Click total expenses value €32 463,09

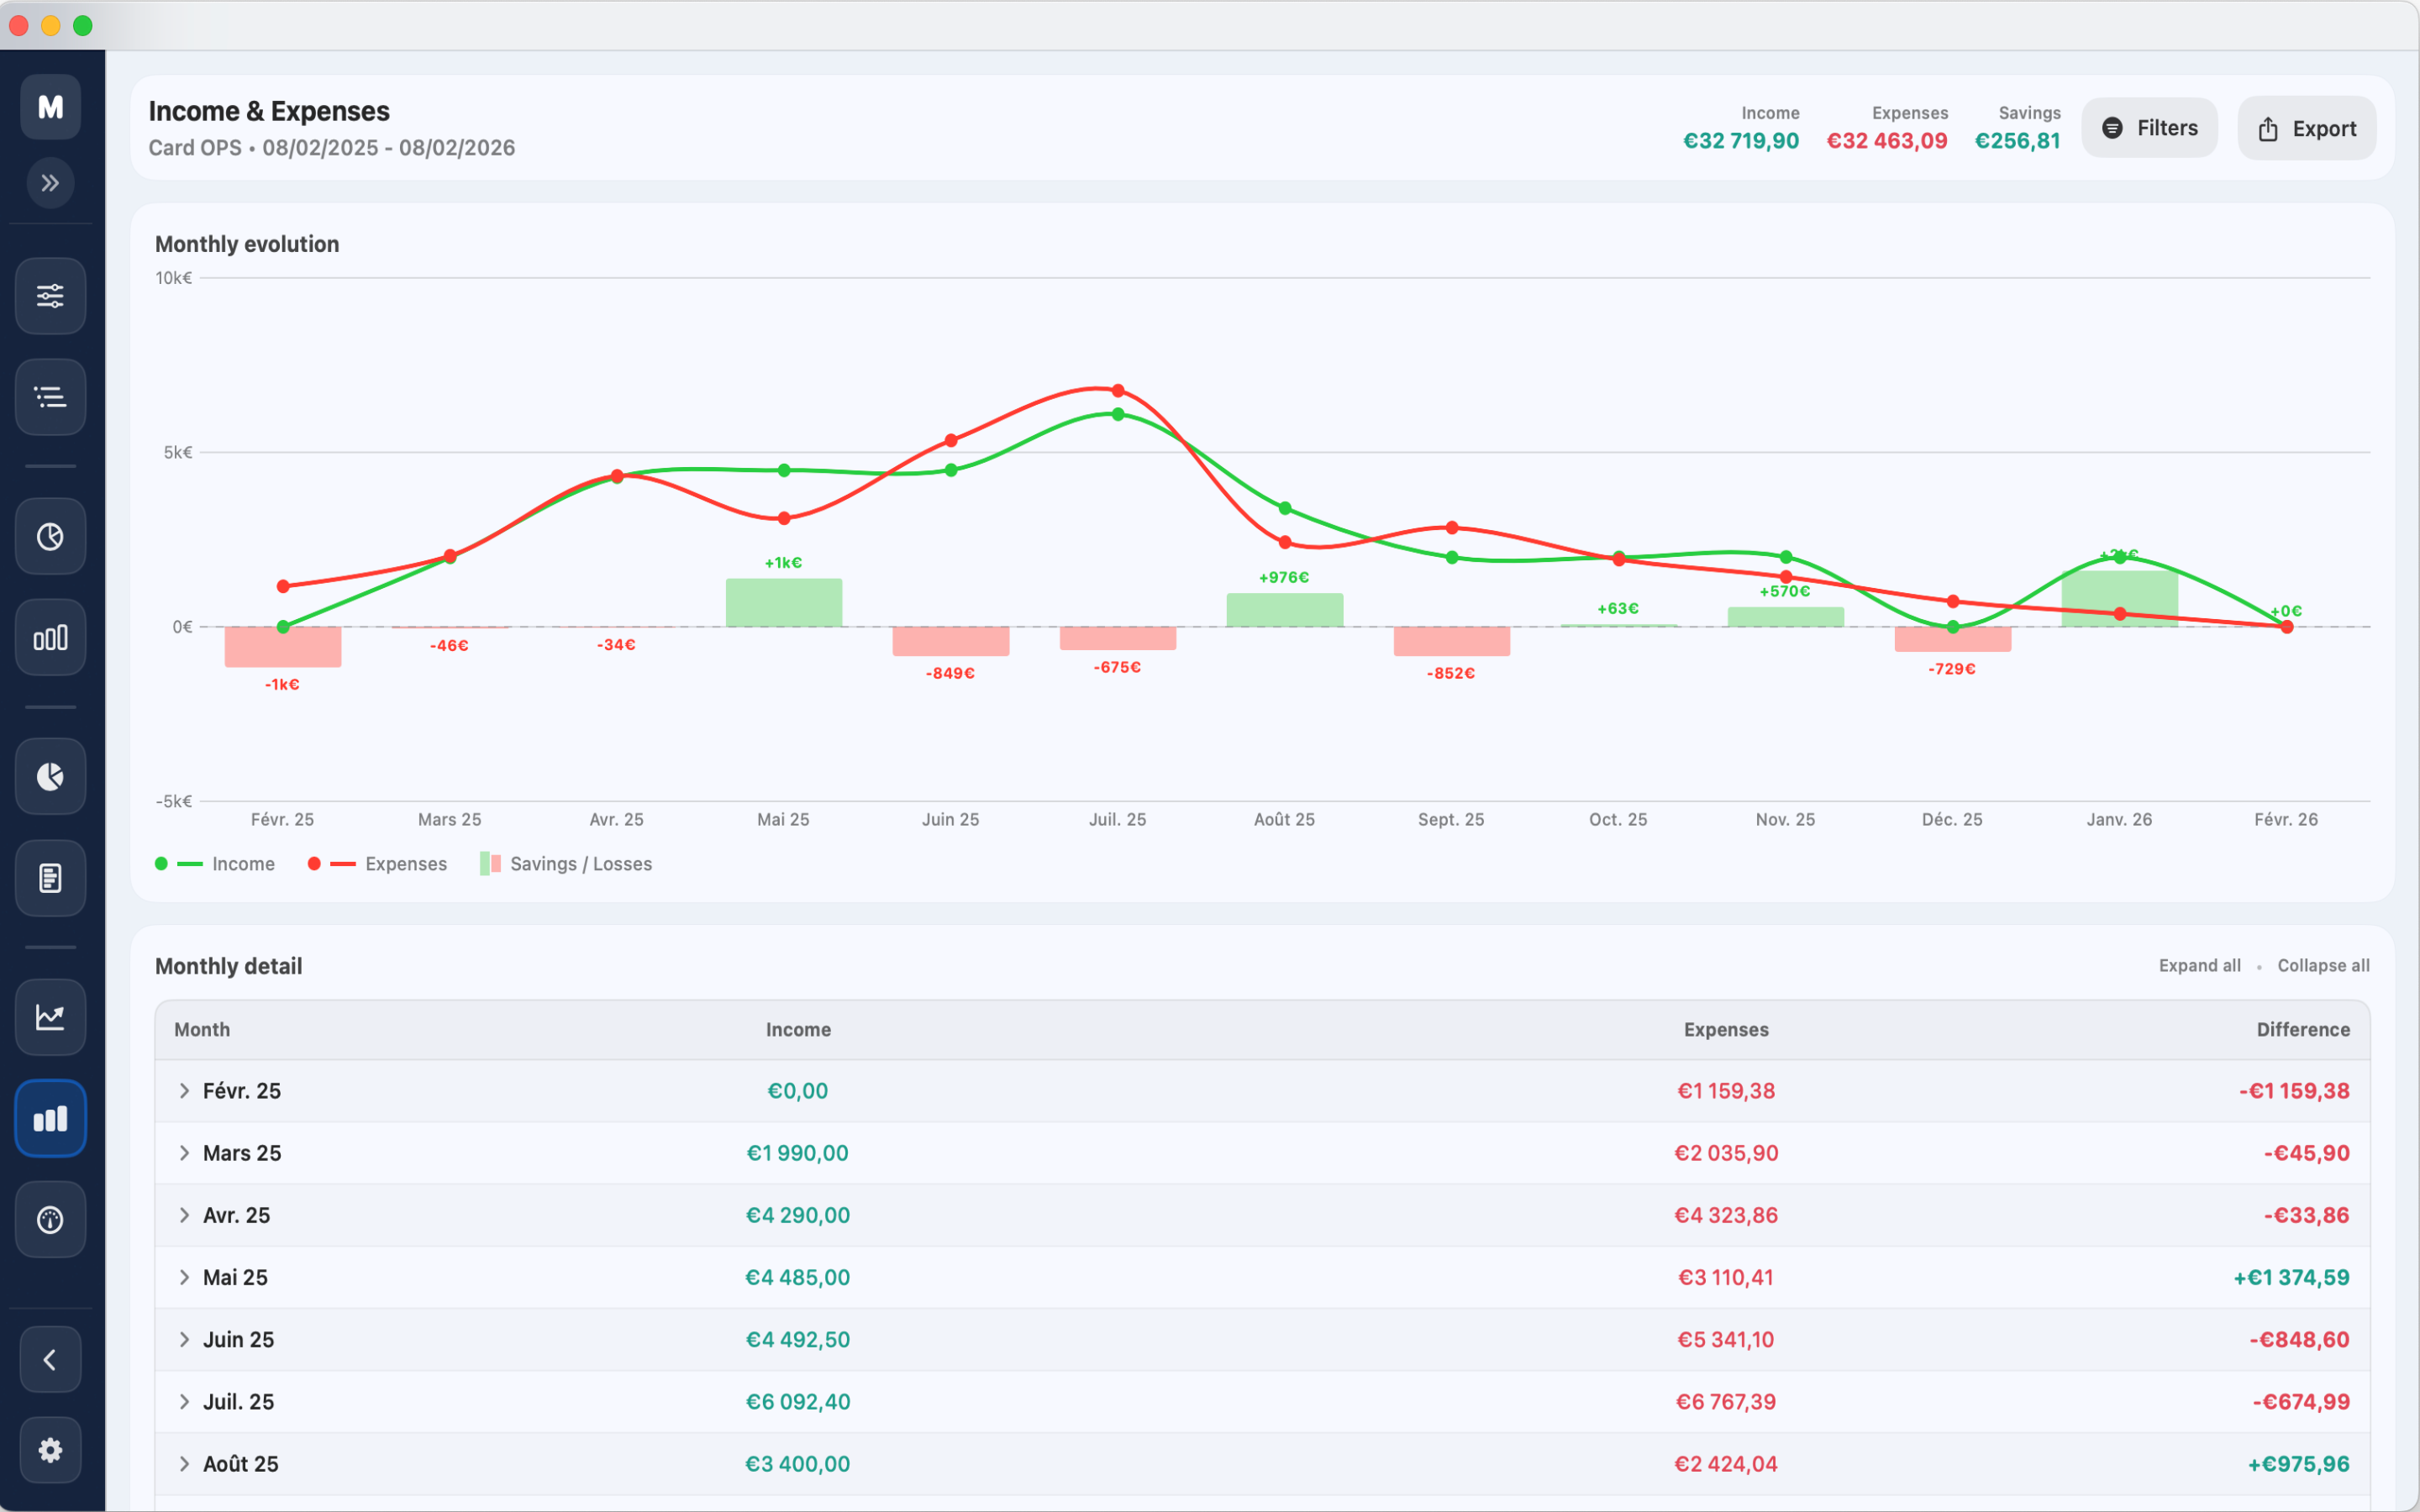point(1887,141)
